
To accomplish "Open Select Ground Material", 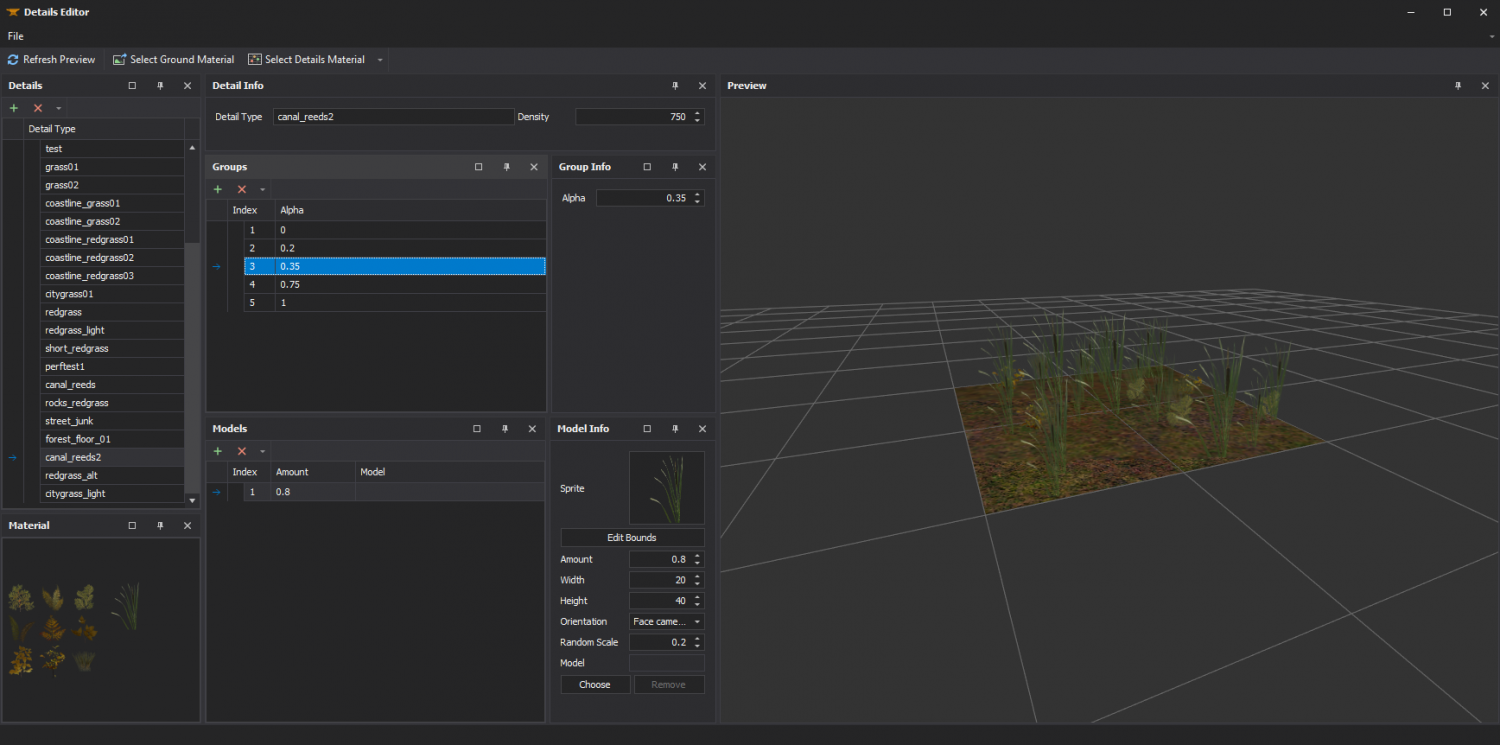I will point(173,59).
